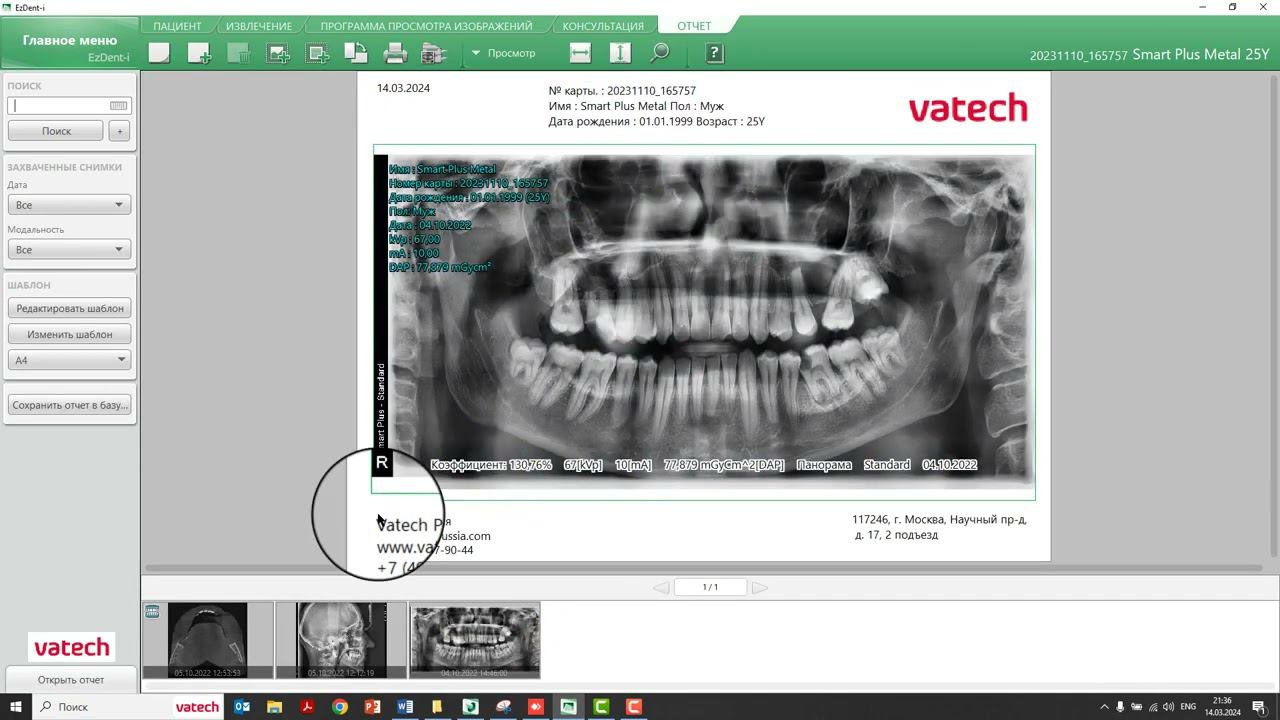Viewport: 1280px width, 720px height.
Task: Switch to the ИЗВЛЕЧЕНИЕ tab
Action: pyautogui.click(x=259, y=26)
